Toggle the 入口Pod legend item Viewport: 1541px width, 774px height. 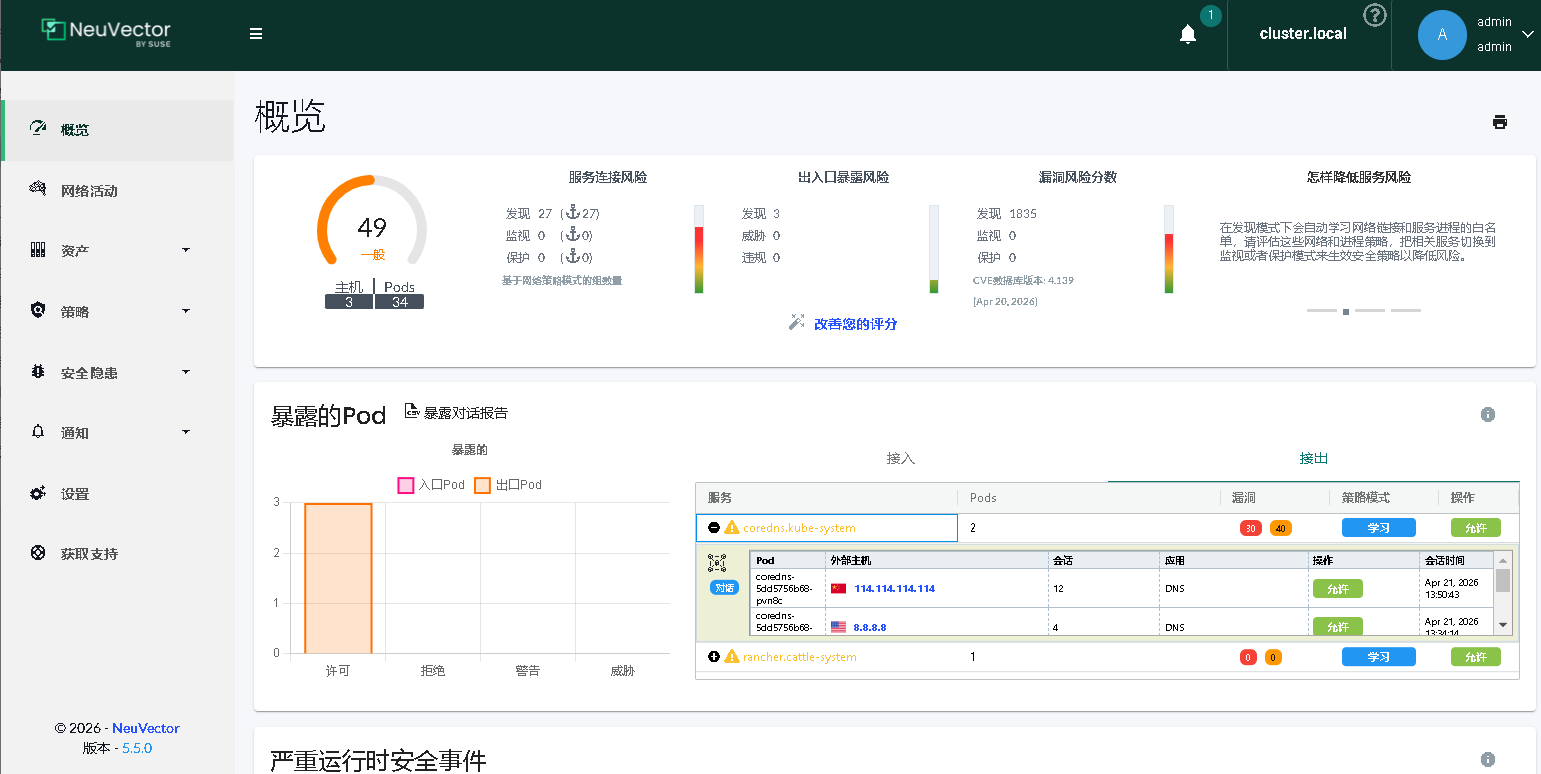pos(406,485)
